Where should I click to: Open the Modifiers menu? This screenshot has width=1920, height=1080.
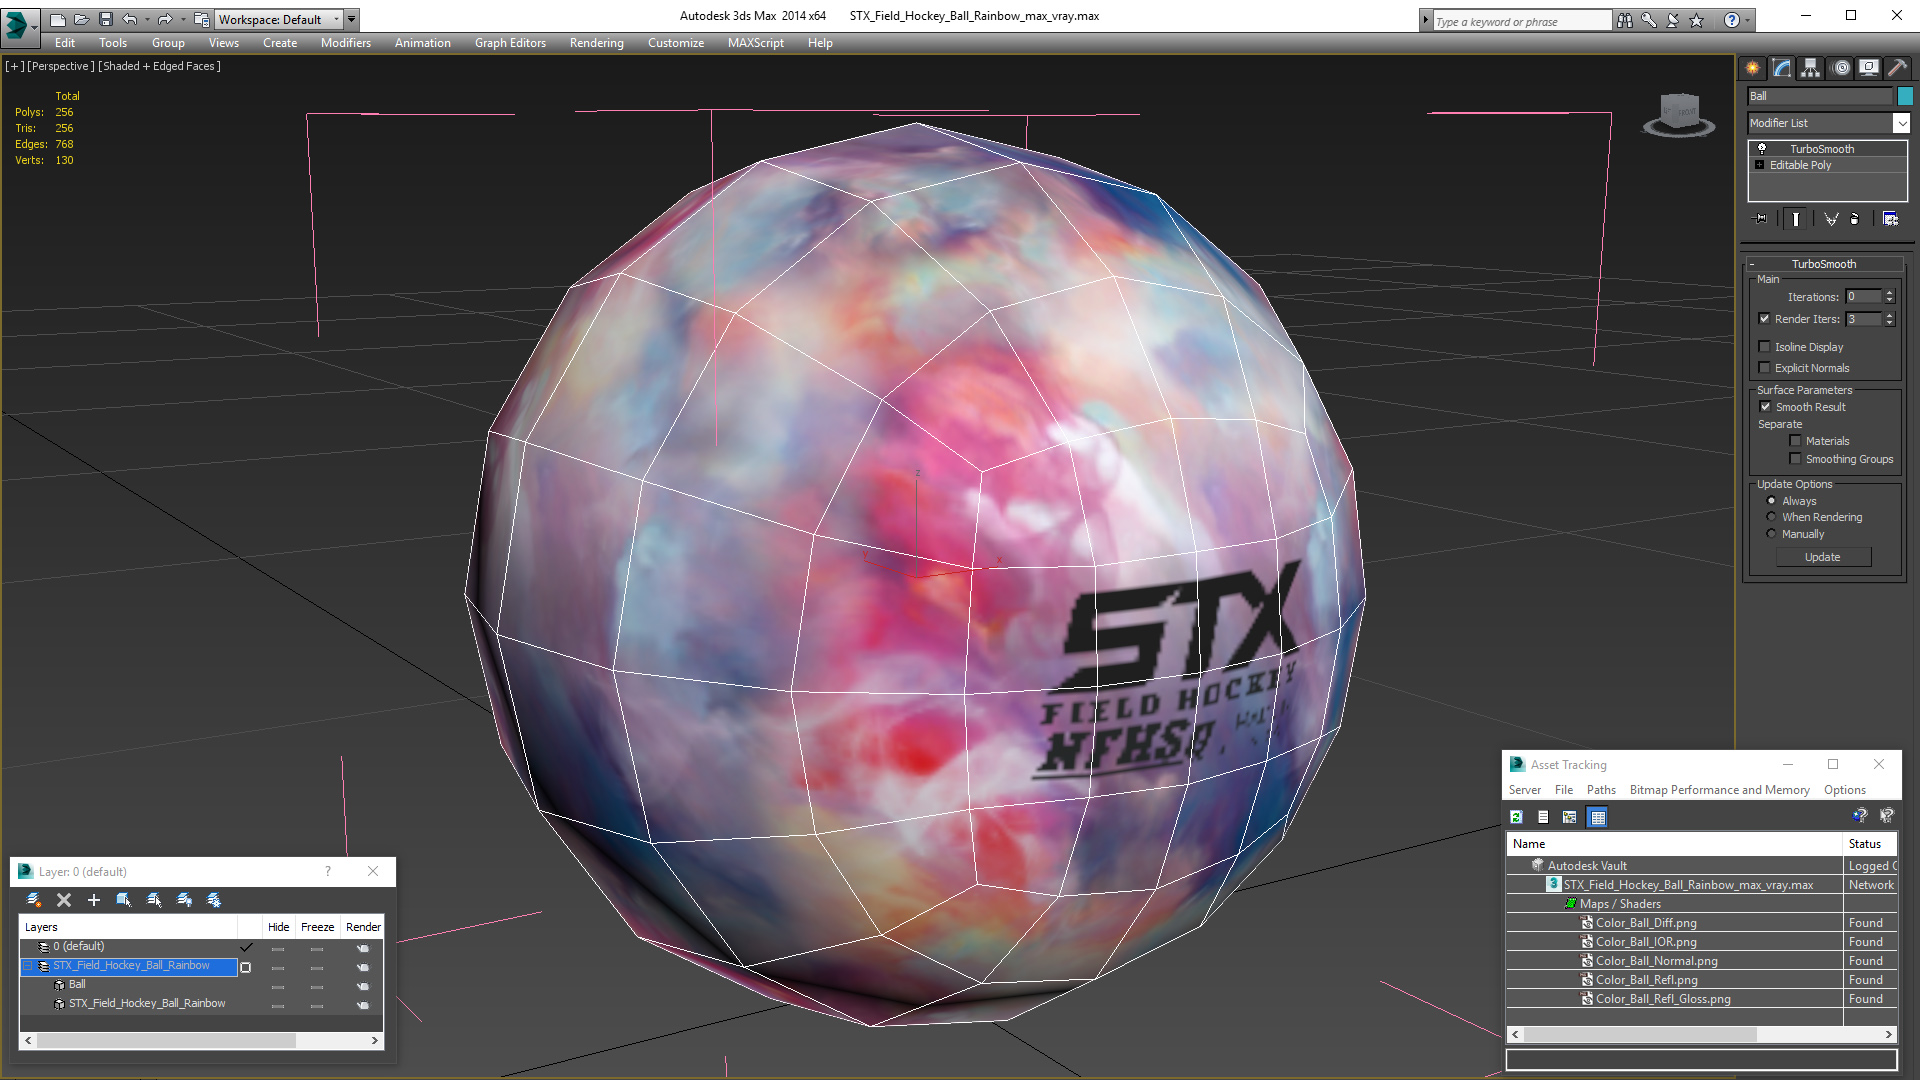pos(346,43)
